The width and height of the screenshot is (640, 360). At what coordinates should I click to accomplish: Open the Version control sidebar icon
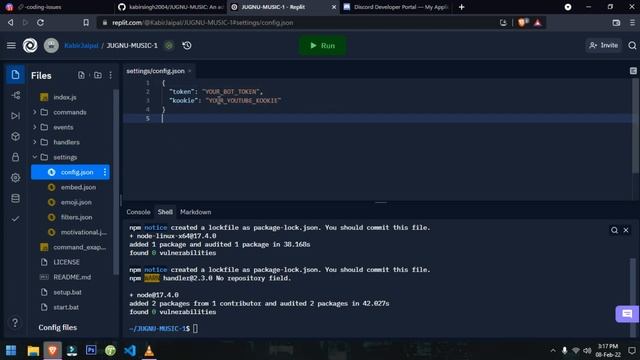(x=16, y=96)
